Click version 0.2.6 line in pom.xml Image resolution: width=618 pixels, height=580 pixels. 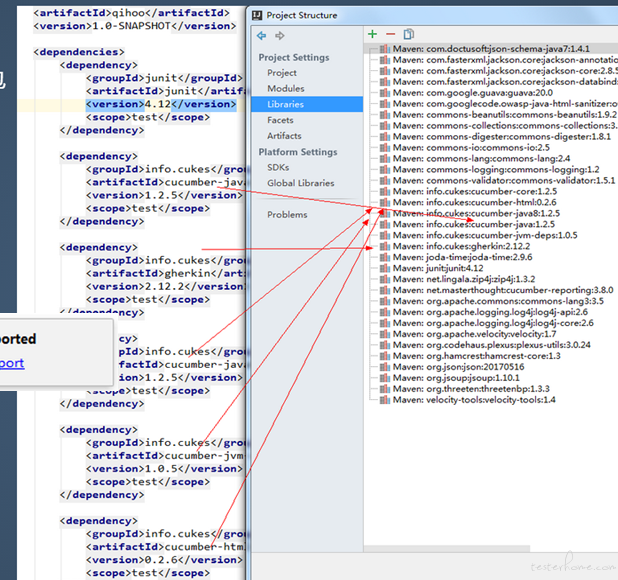tap(164, 560)
